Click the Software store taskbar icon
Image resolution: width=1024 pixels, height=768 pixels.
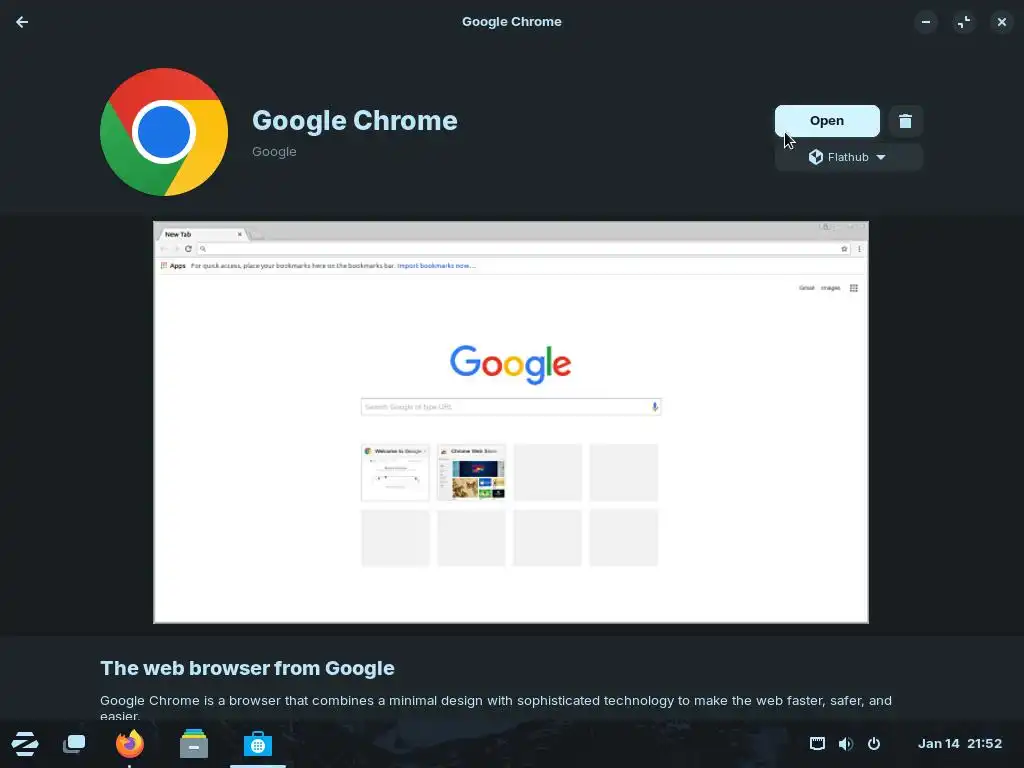[257, 744]
